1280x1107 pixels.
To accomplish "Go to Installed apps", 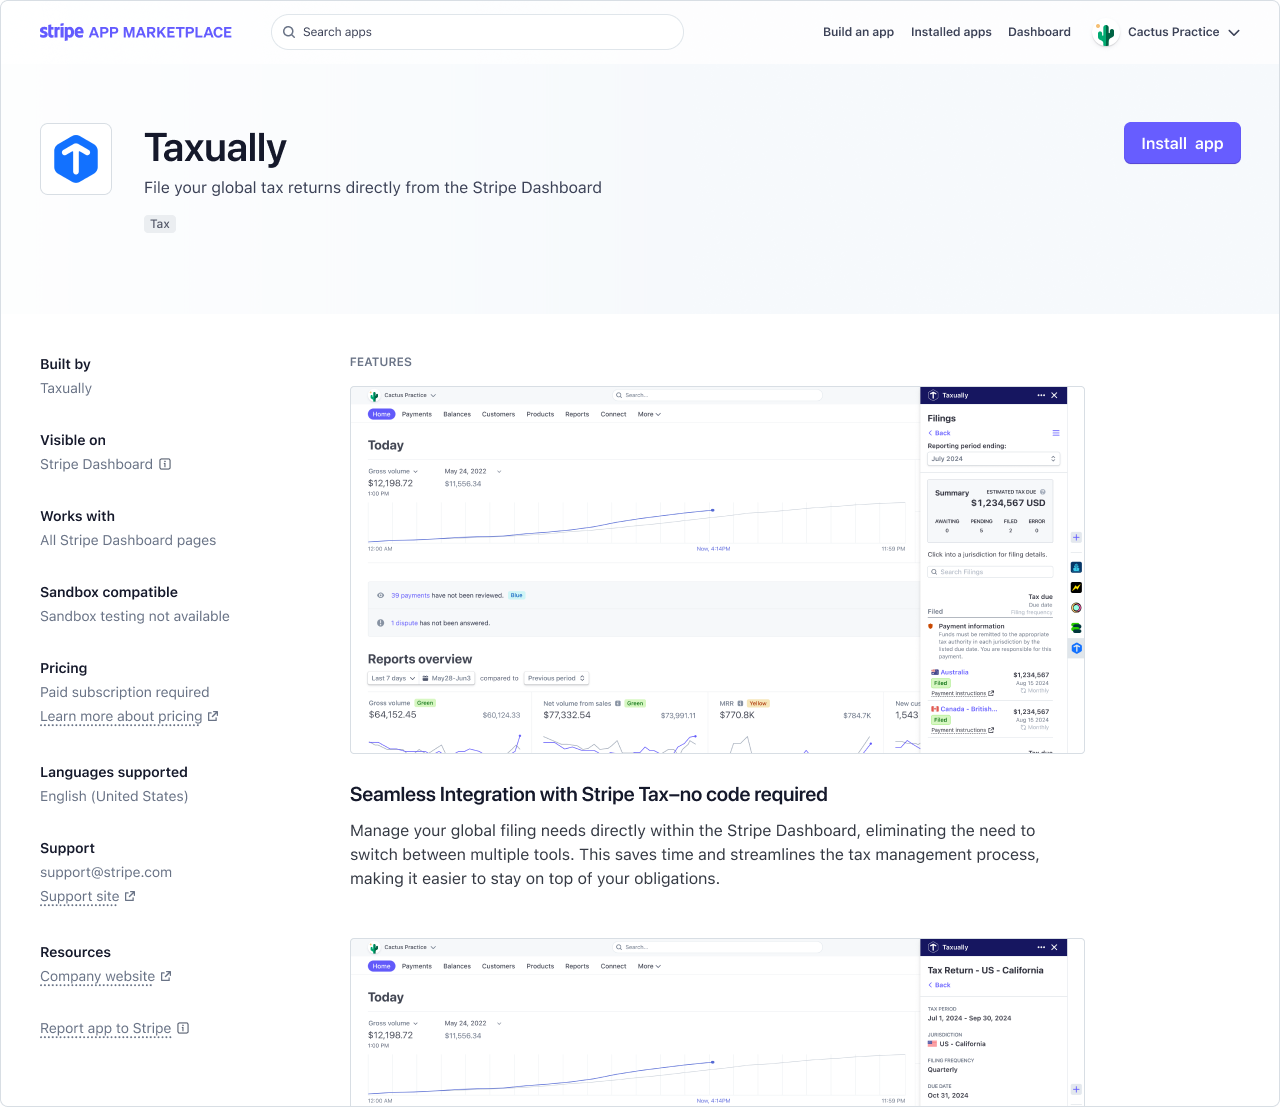I will tap(951, 32).
